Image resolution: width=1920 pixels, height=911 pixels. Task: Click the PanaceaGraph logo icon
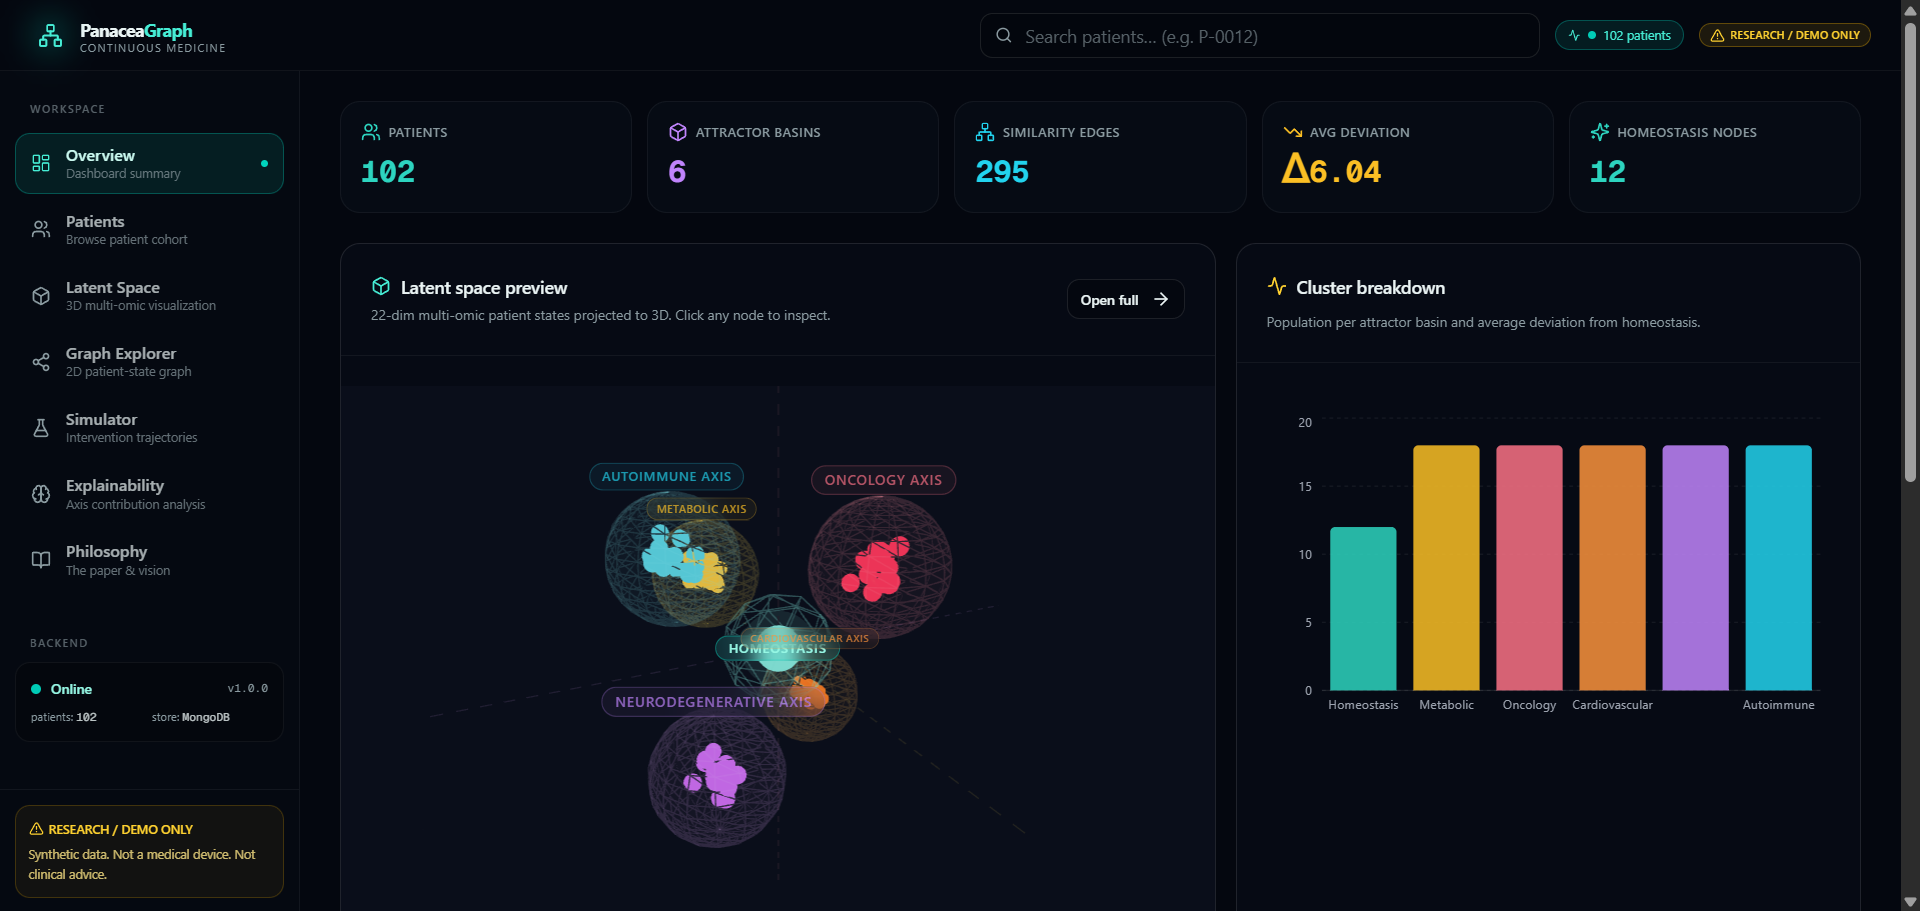tap(50, 37)
